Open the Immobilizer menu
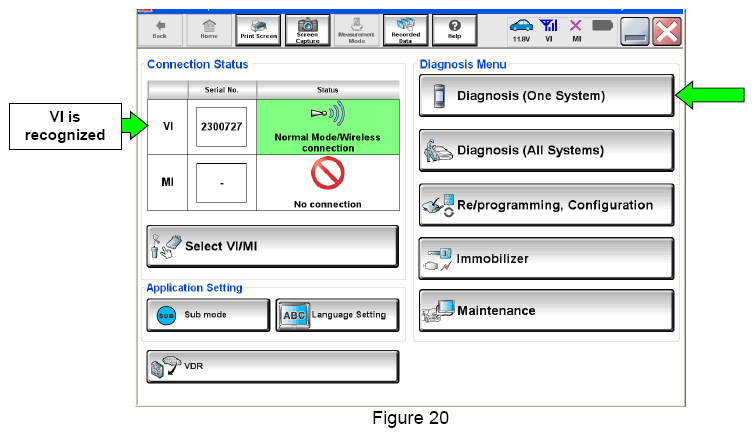754x437 pixels. (x=546, y=259)
